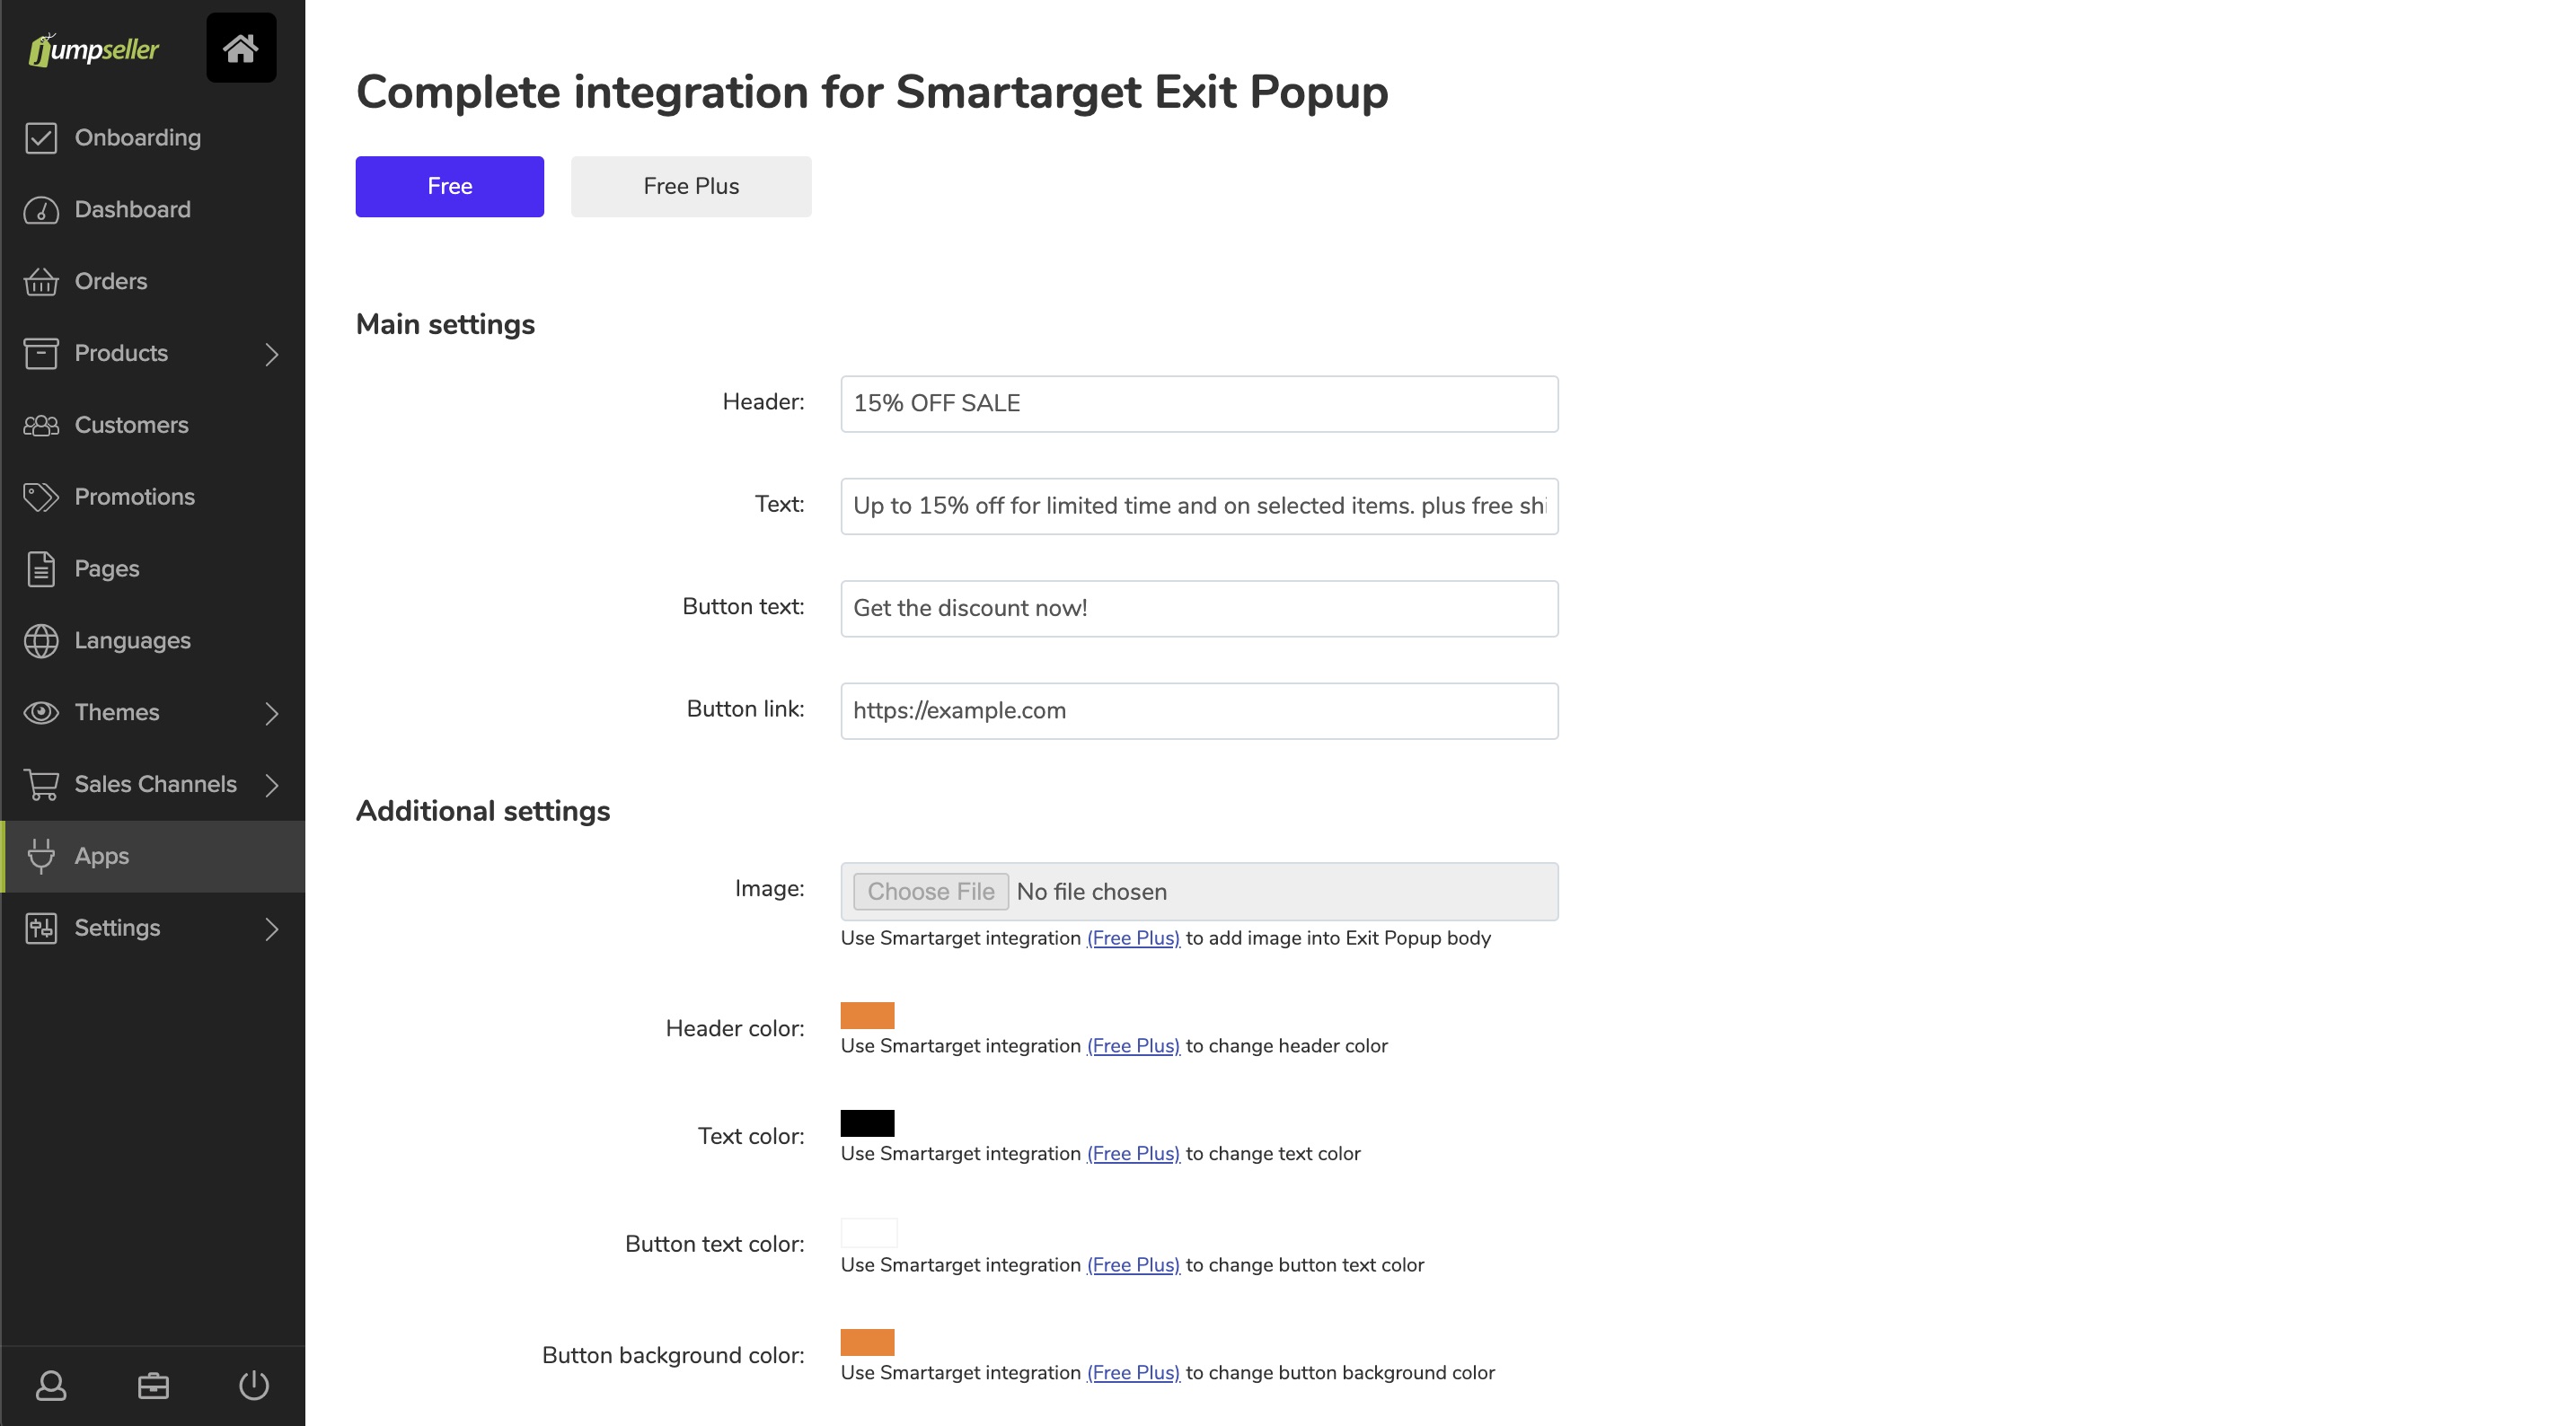Image resolution: width=2576 pixels, height=1426 pixels.
Task: Open the user account profile icon
Action: click(51, 1385)
